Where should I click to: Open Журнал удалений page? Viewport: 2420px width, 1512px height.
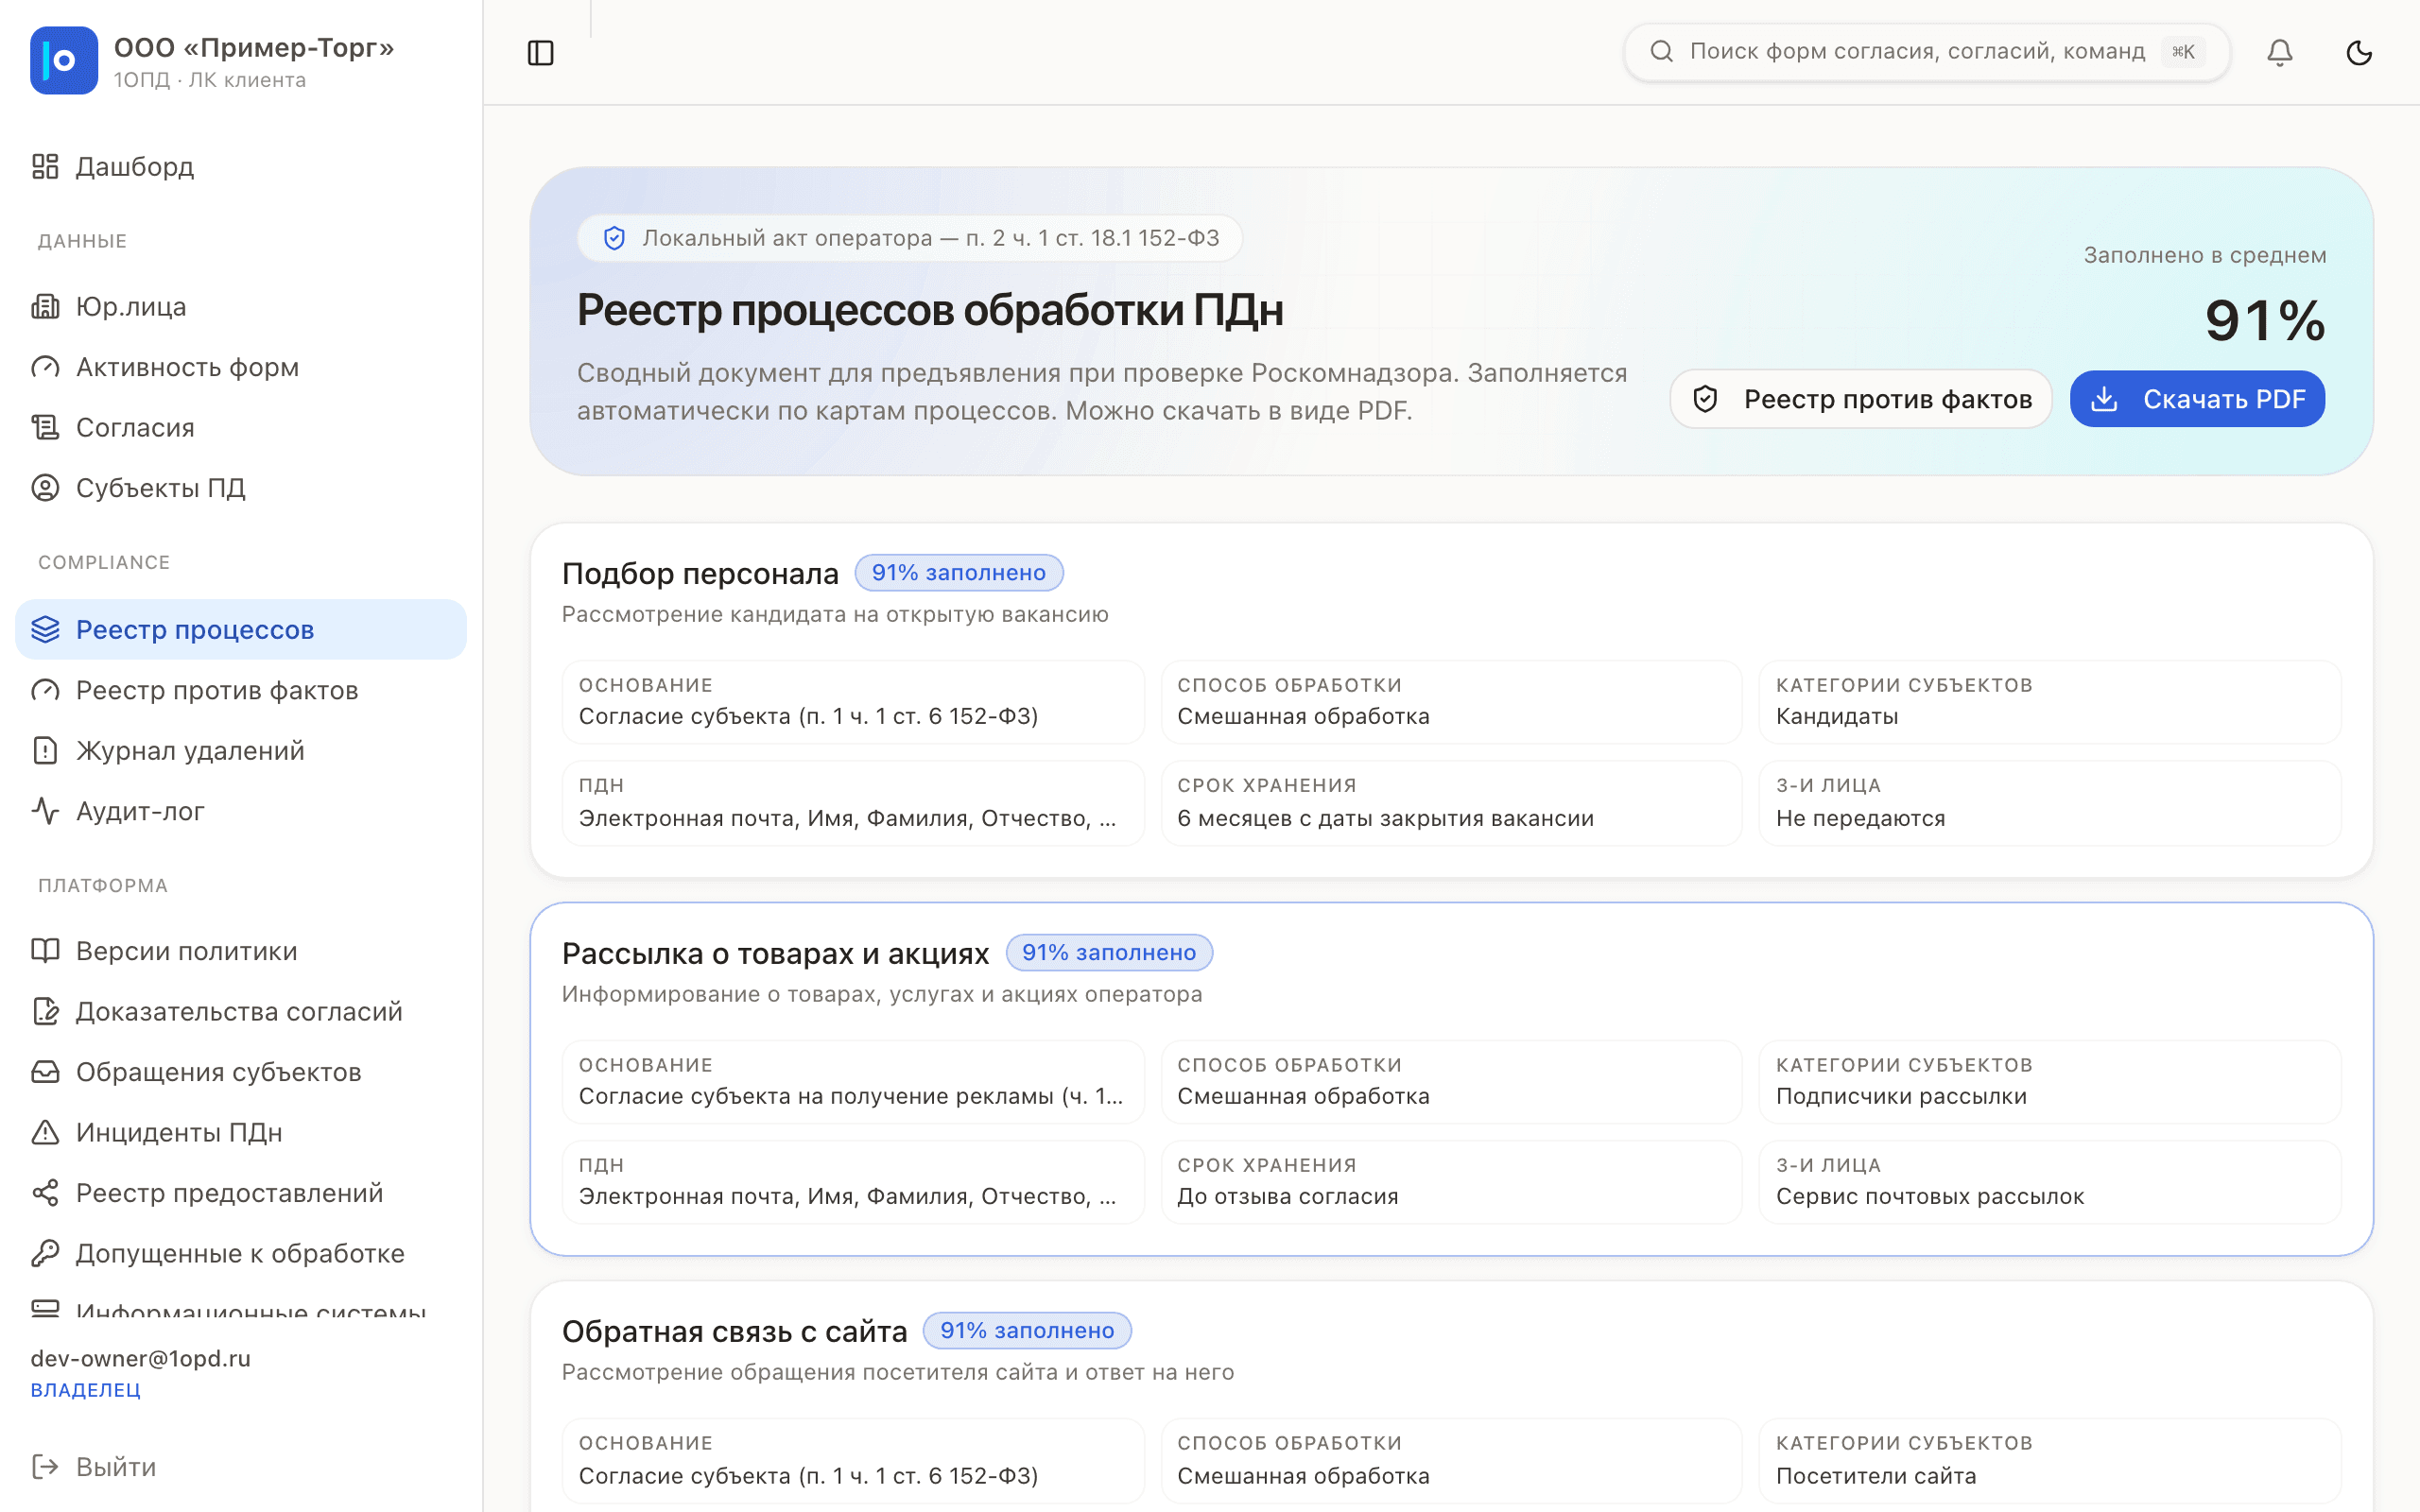(241, 751)
